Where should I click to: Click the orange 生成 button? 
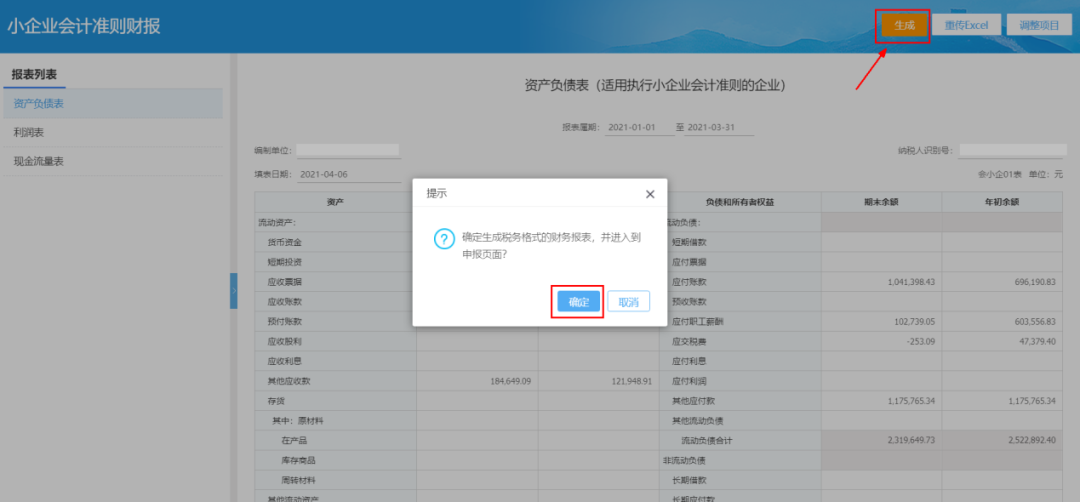(x=904, y=25)
